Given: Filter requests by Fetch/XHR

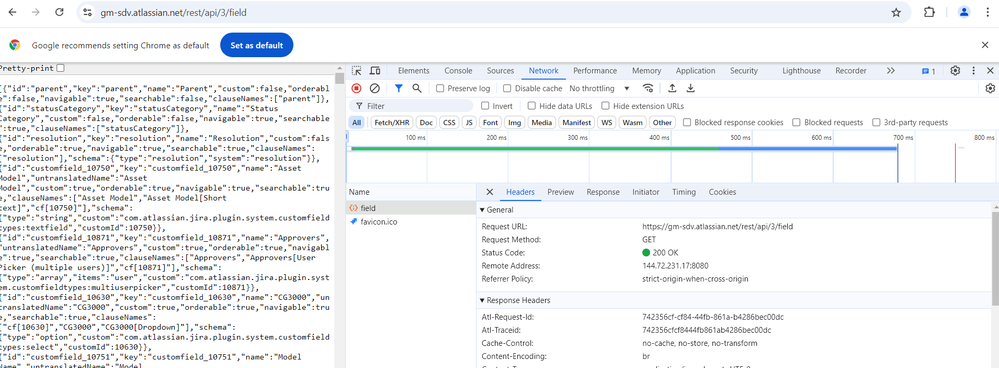Looking at the screenshot, I should click(x=391, y=122).
